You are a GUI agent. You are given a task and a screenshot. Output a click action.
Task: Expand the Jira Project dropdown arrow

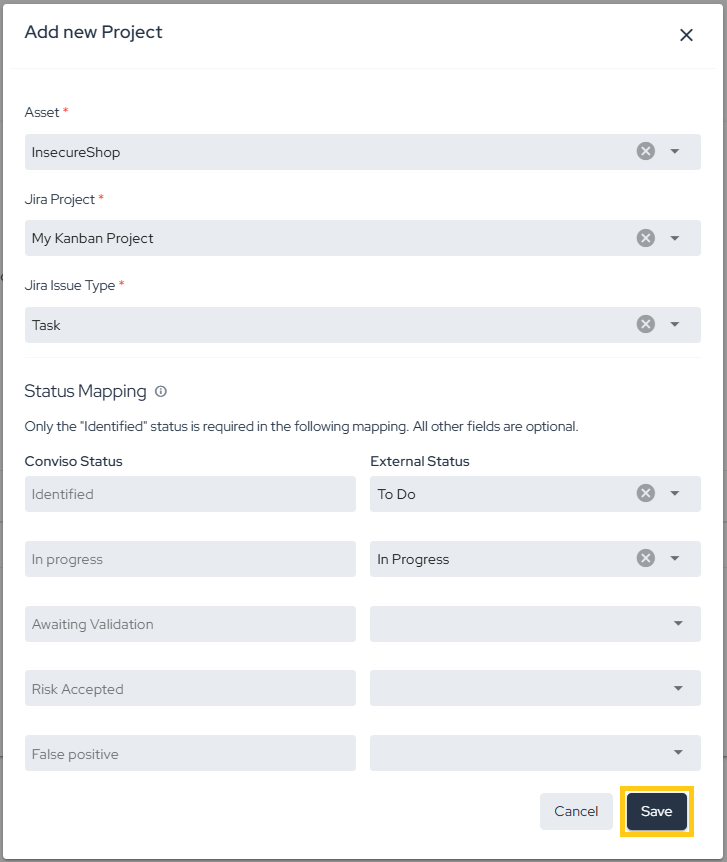675,238
